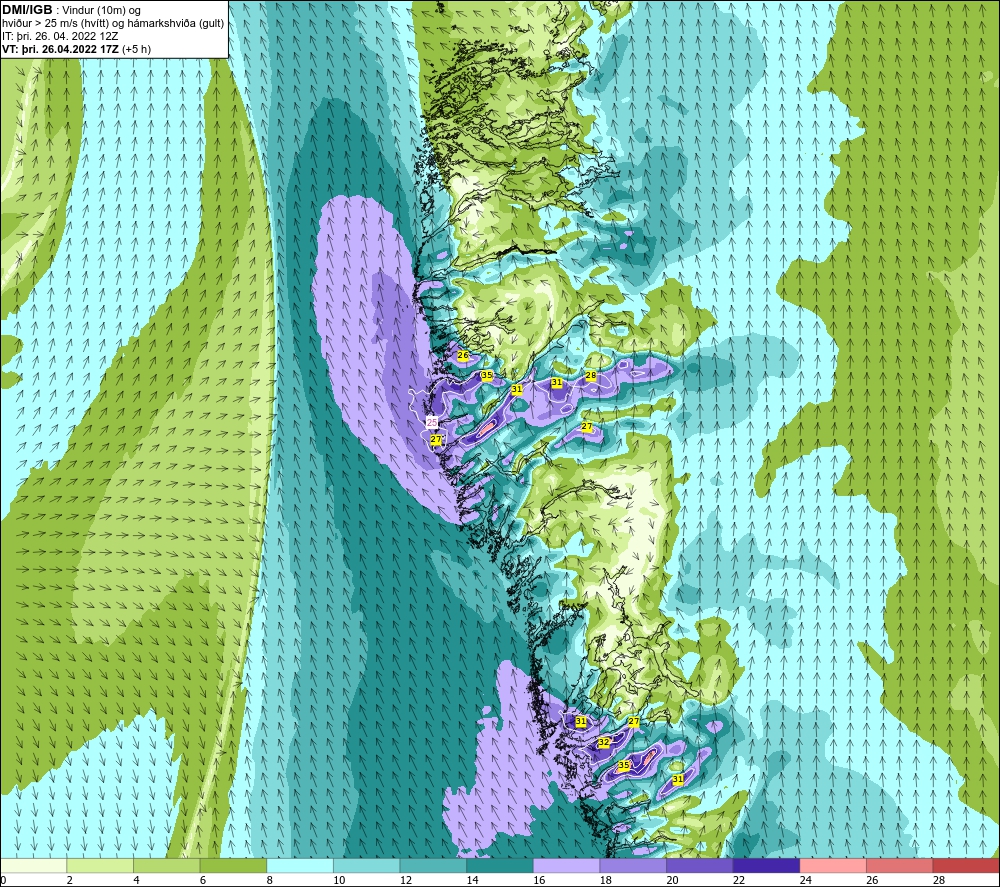
Task: Click the legend tick number '14'
Action: [x=473, y=881]
